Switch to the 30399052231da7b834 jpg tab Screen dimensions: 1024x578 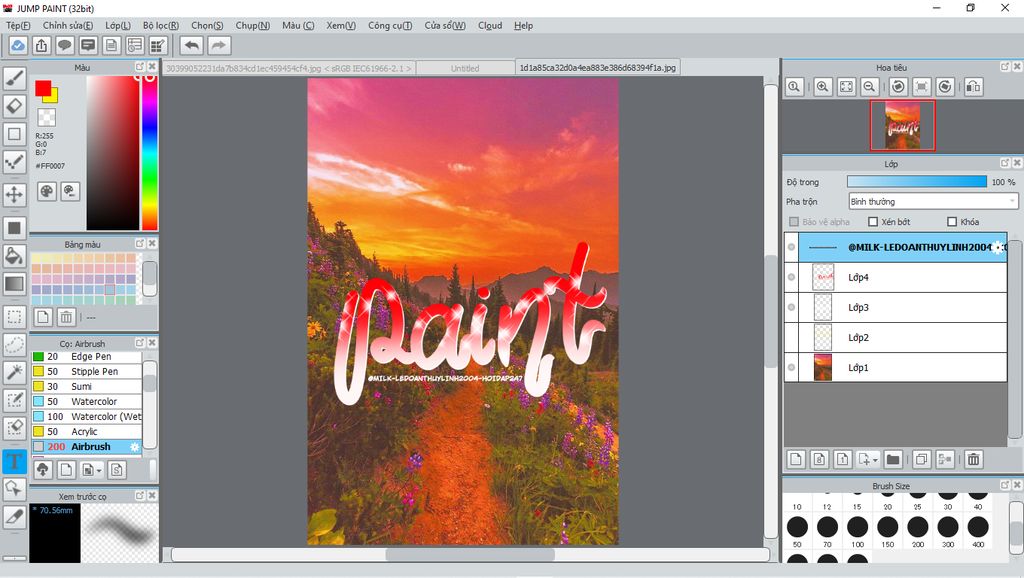(x=289, y=68)
